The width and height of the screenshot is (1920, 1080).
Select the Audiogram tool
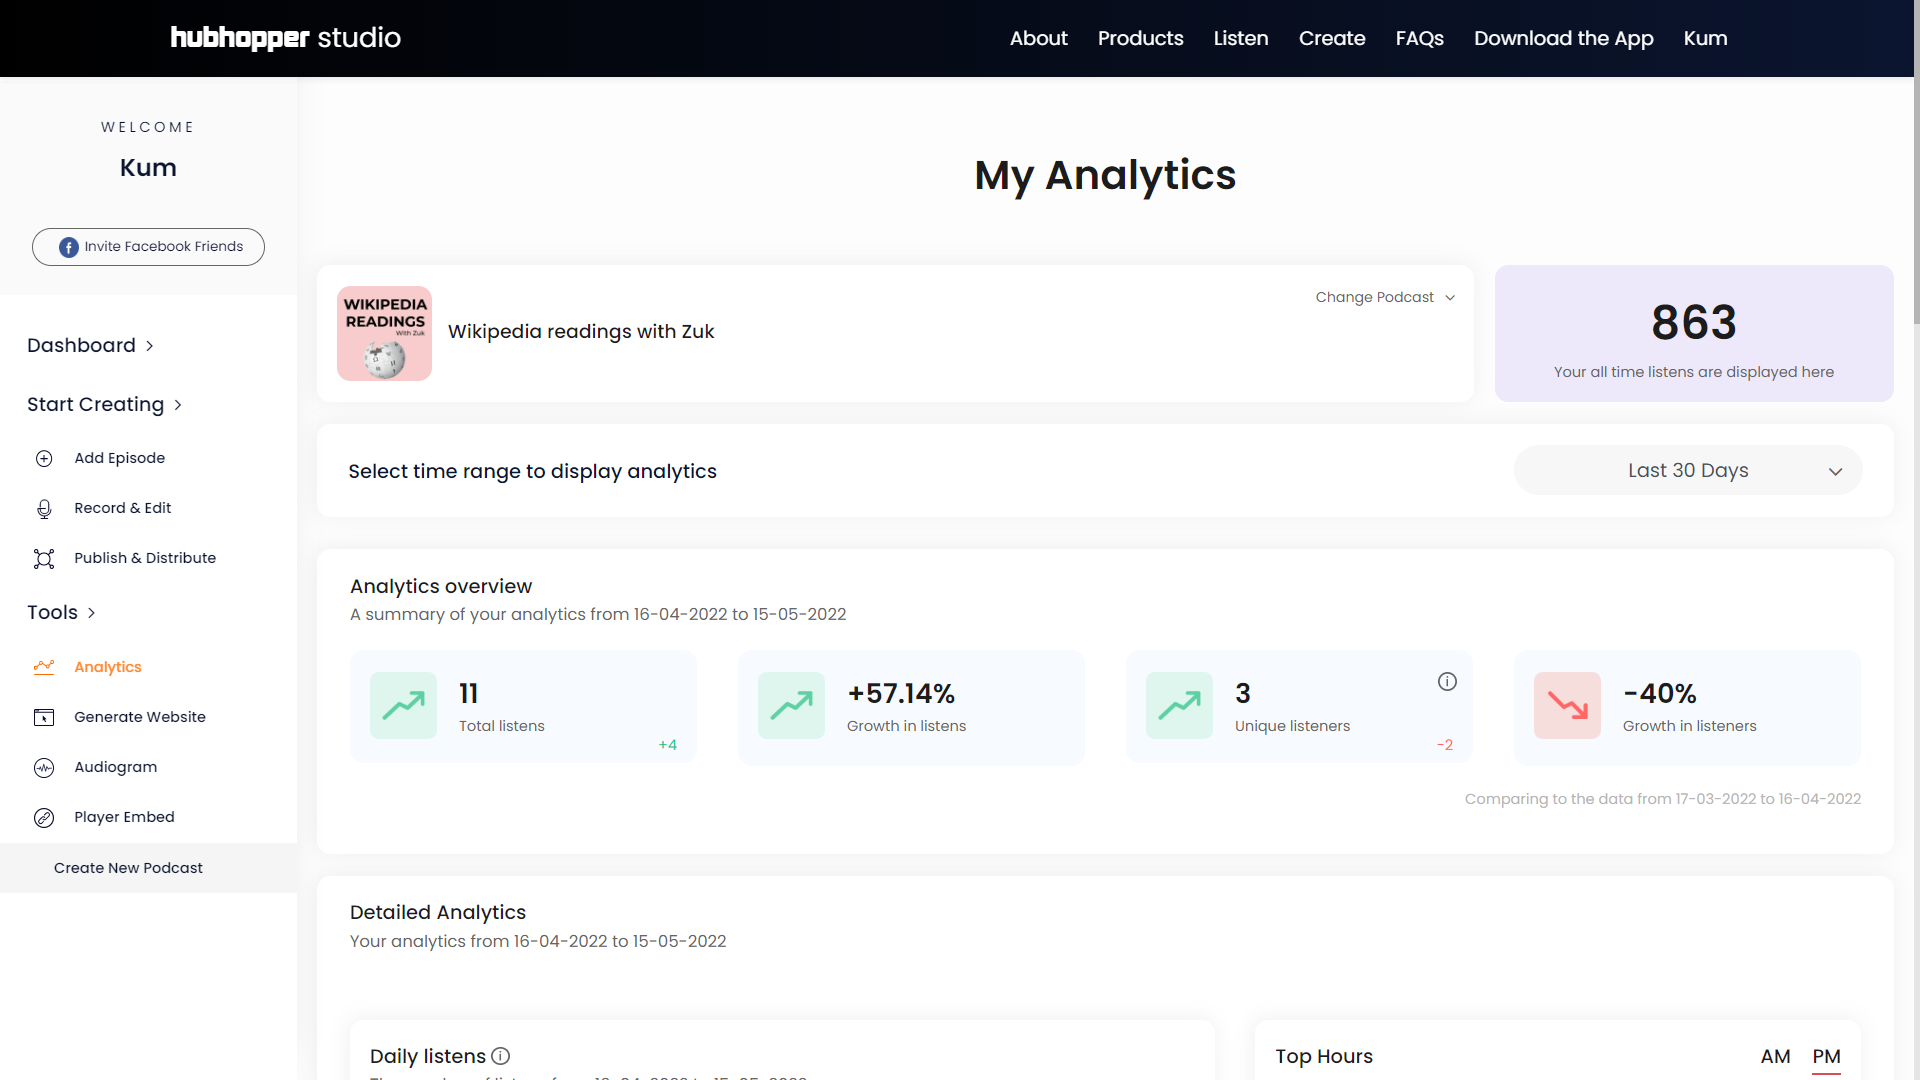click(x=115, y=767)
